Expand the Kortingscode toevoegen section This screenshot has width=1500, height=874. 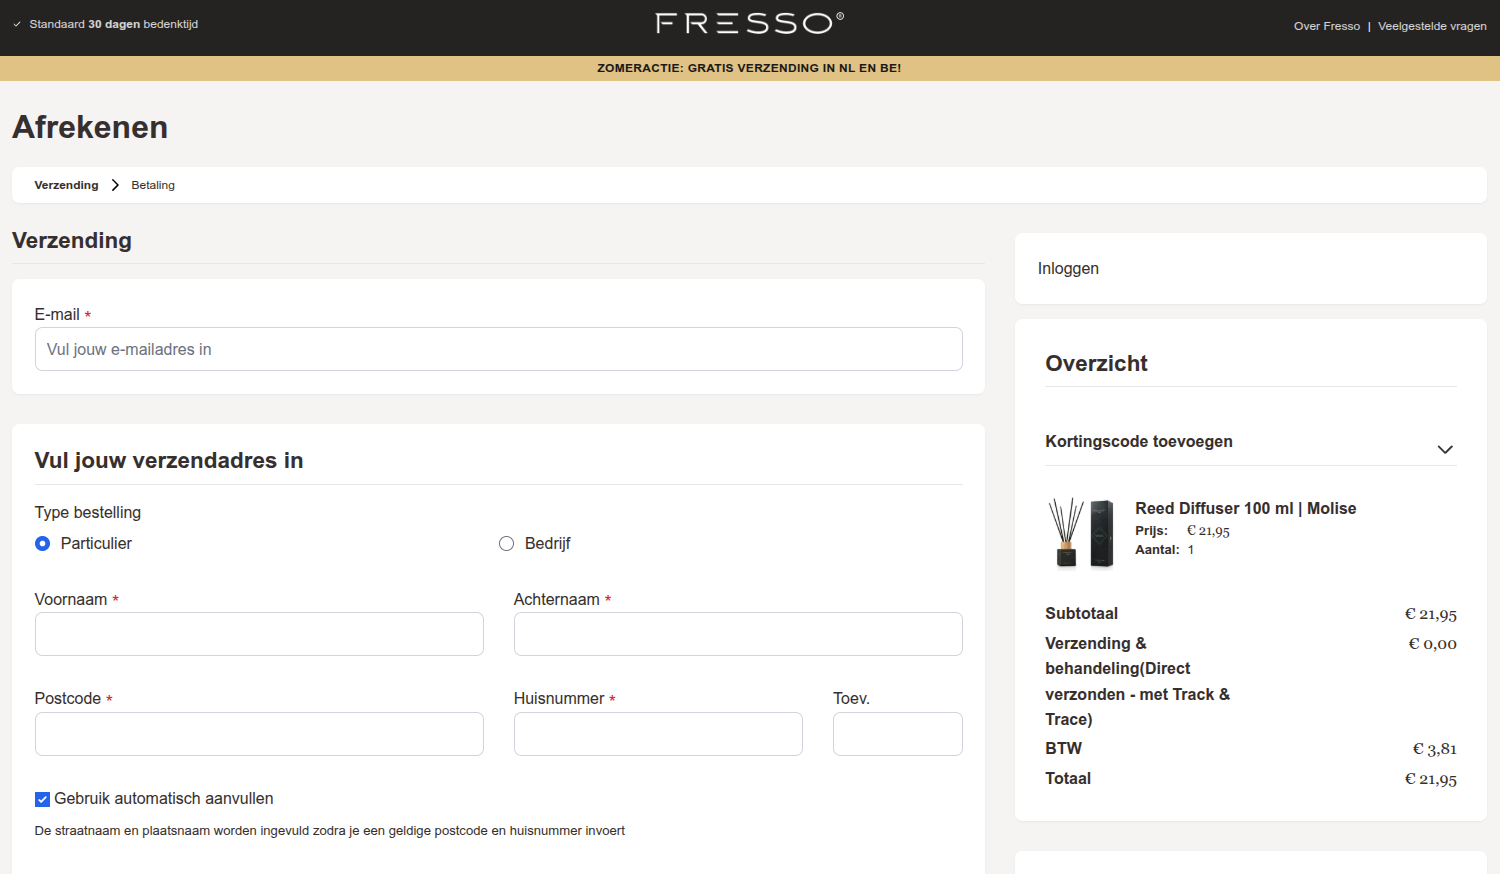point(1139,441)
